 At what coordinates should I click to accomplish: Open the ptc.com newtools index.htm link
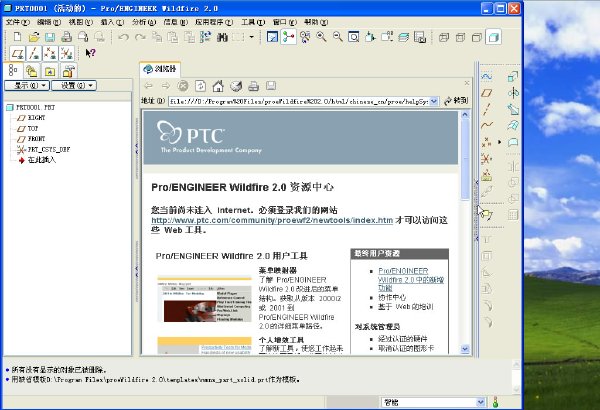point(272,220)
